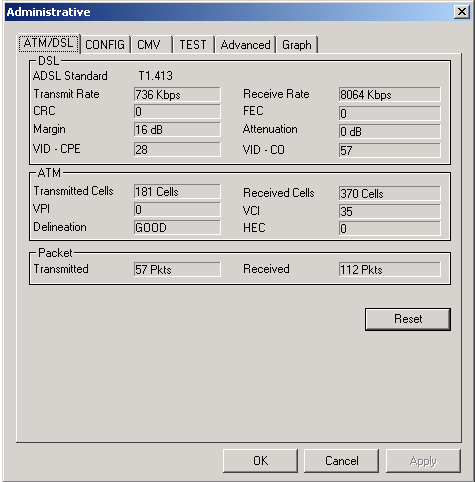Click the Received Cells field showing 370 Cells

click(x=389, y=193)
